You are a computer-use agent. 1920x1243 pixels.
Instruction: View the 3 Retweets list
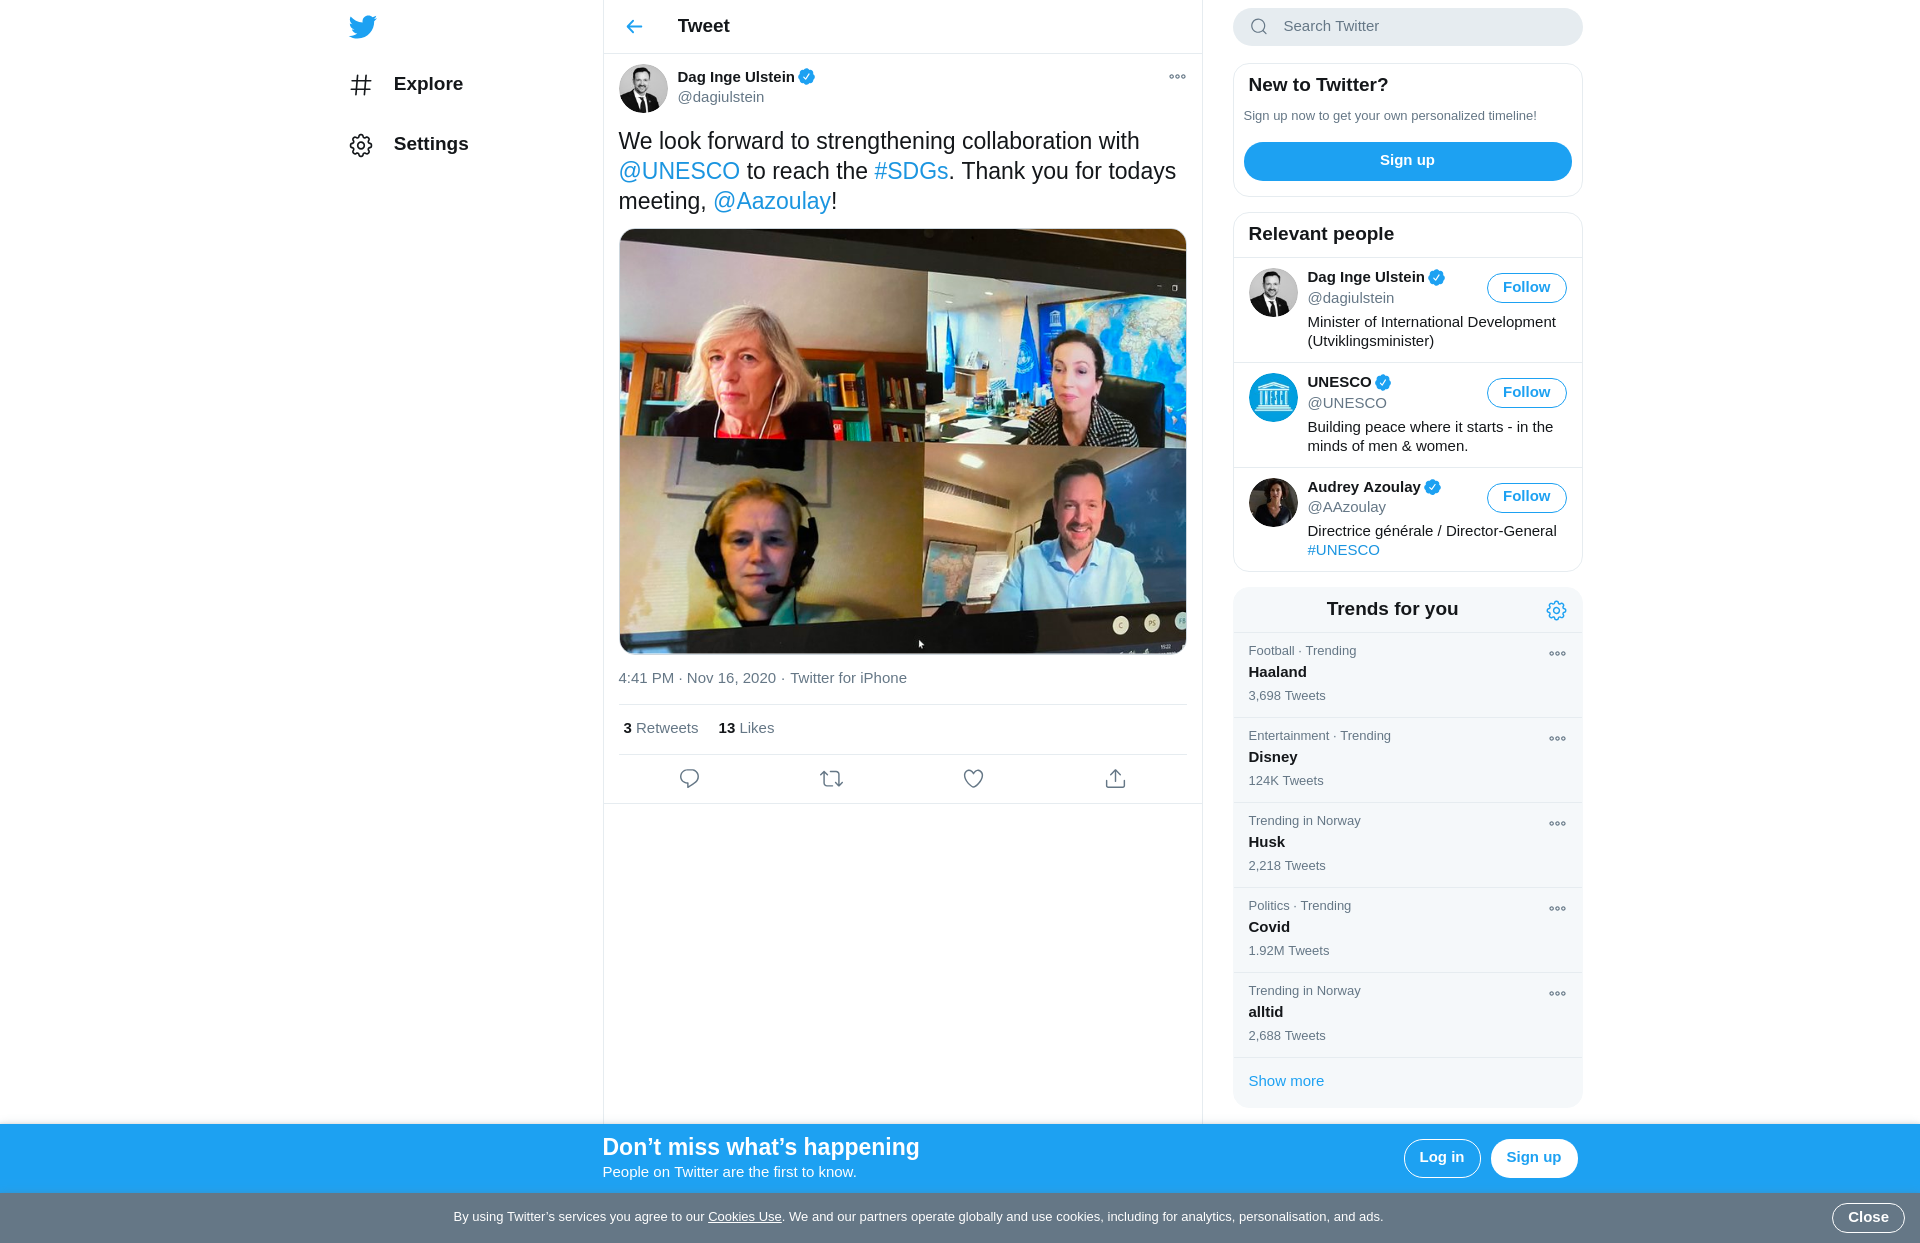pyautogui.click(x=660, y=728)
